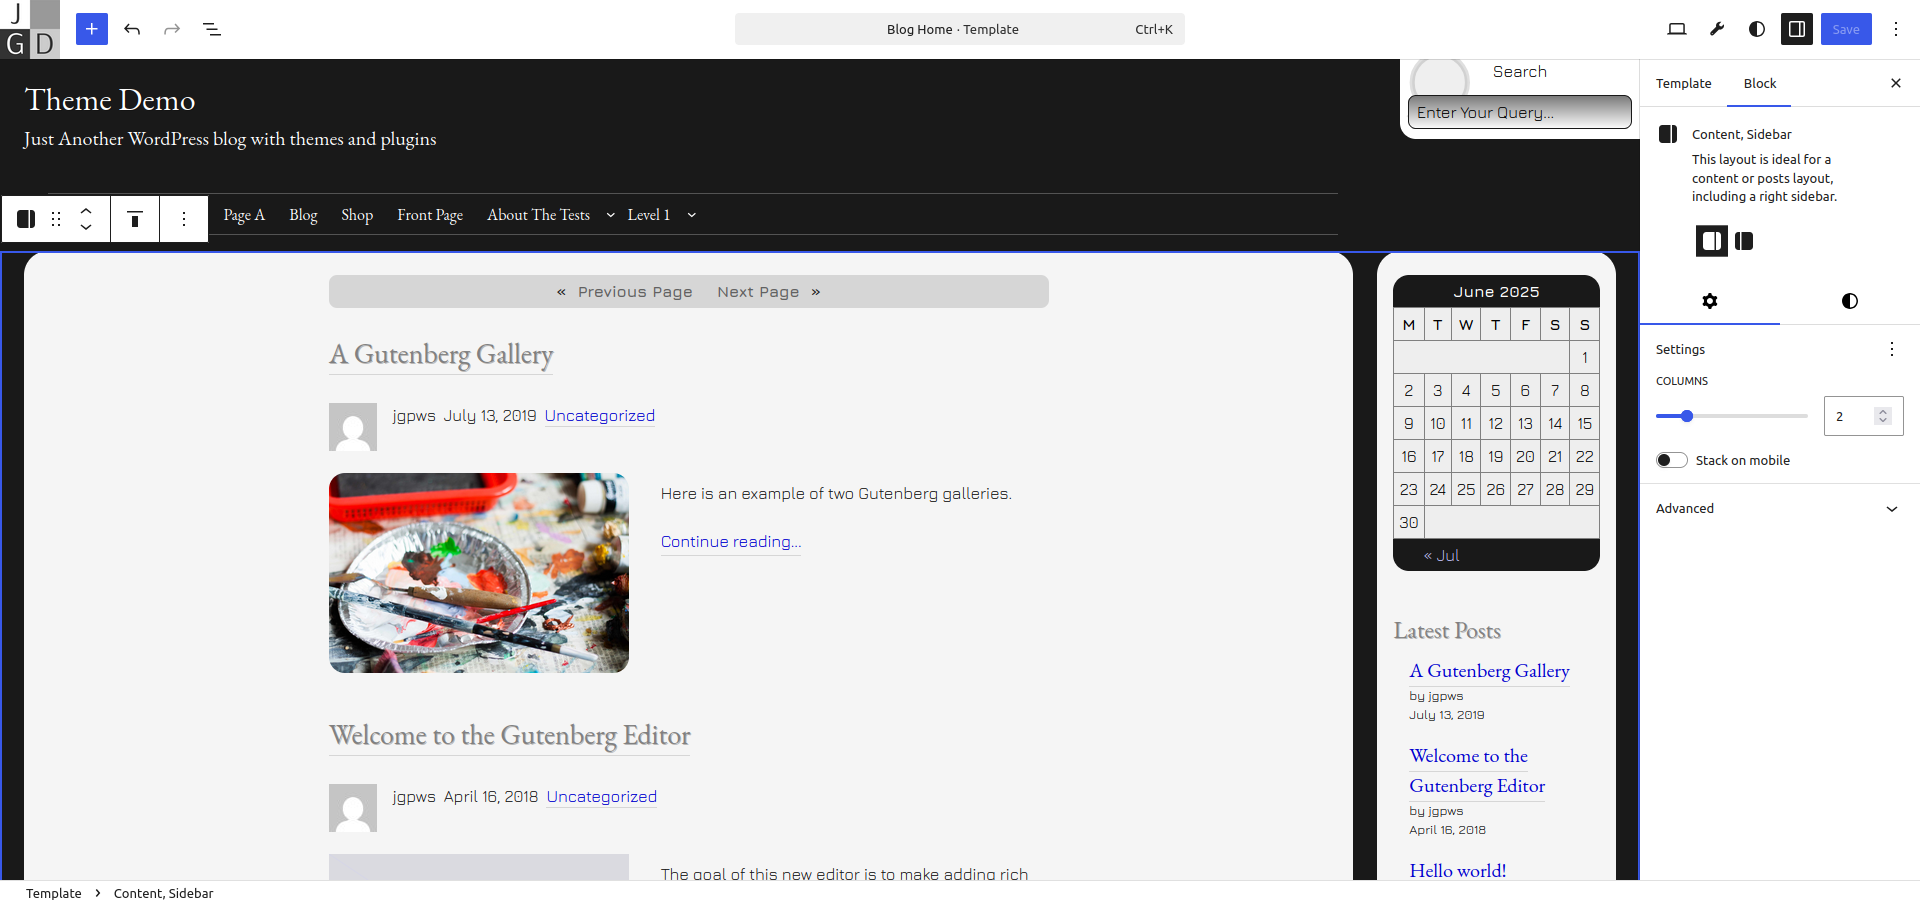Viewport: 1920px width, 904px height.
Task: Open the Shop navigation menu item
Action: (356, 215)
